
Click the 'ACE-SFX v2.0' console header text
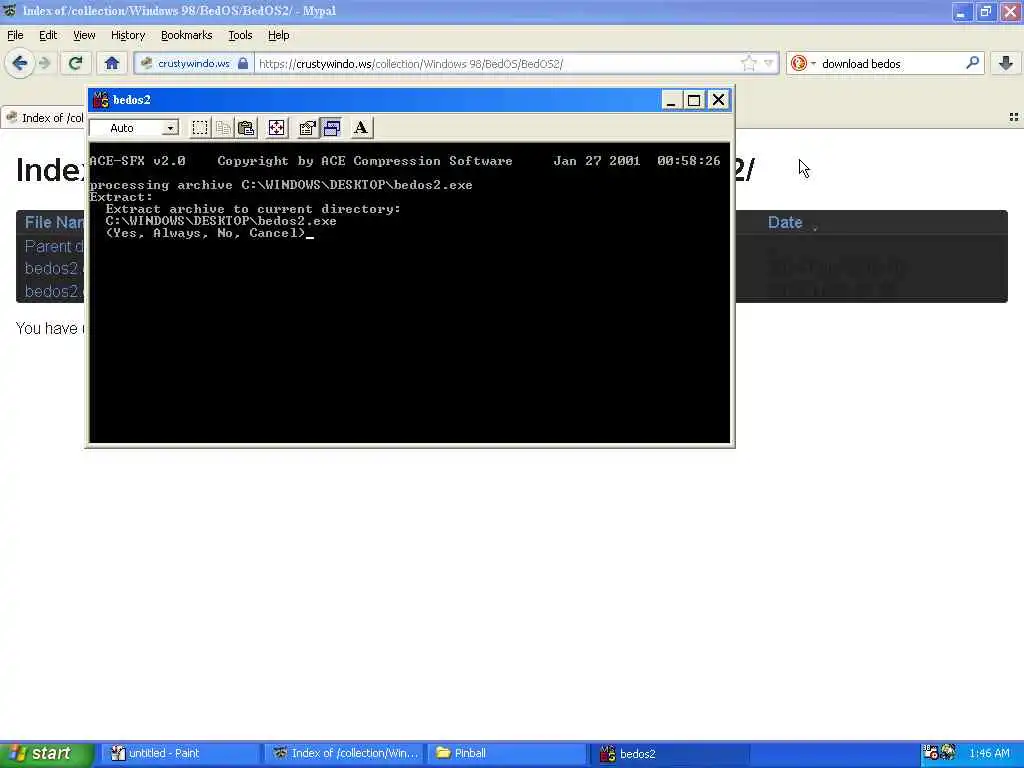pos(137,161)
